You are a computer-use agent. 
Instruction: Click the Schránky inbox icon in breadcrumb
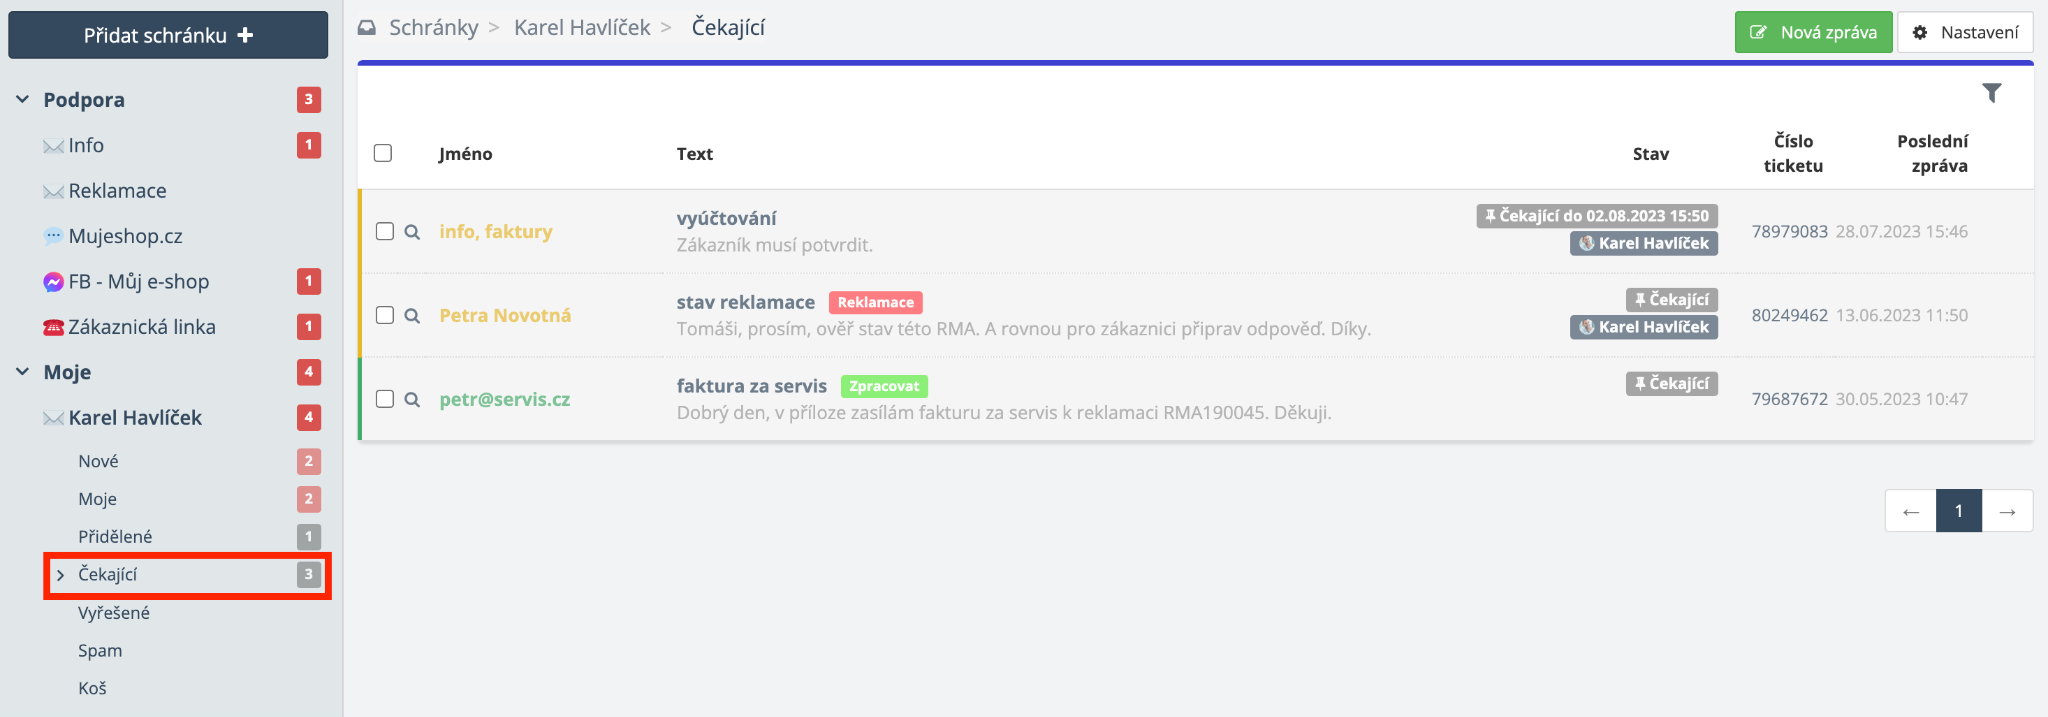click(x=367, y=28)
